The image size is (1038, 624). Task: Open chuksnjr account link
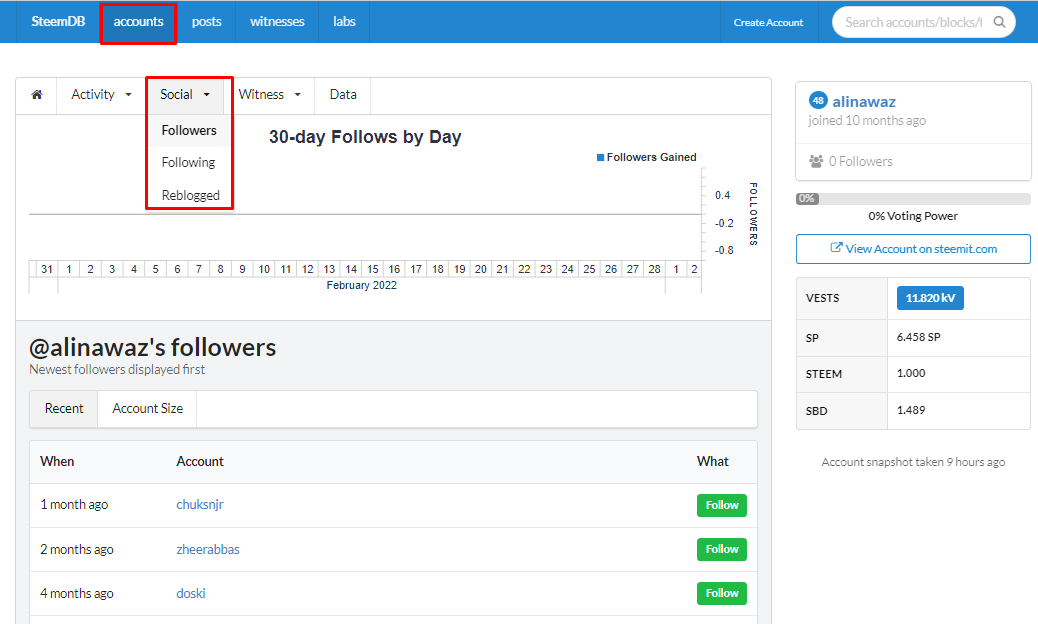tap(200, 504)
